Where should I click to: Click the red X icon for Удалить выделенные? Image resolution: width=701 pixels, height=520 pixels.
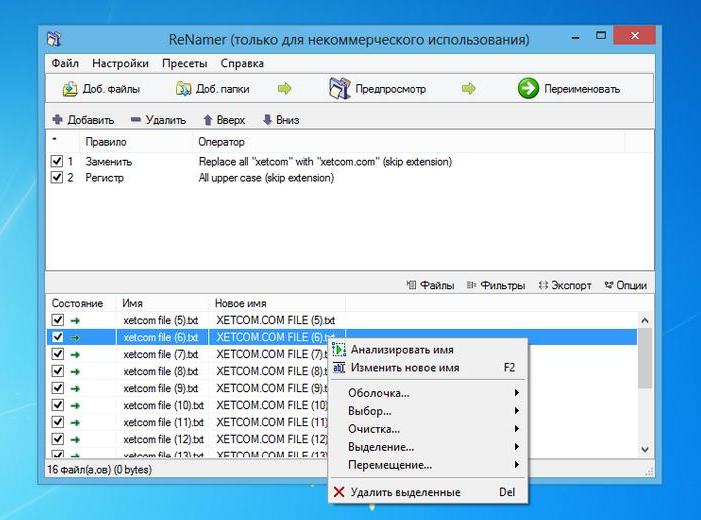339,492
